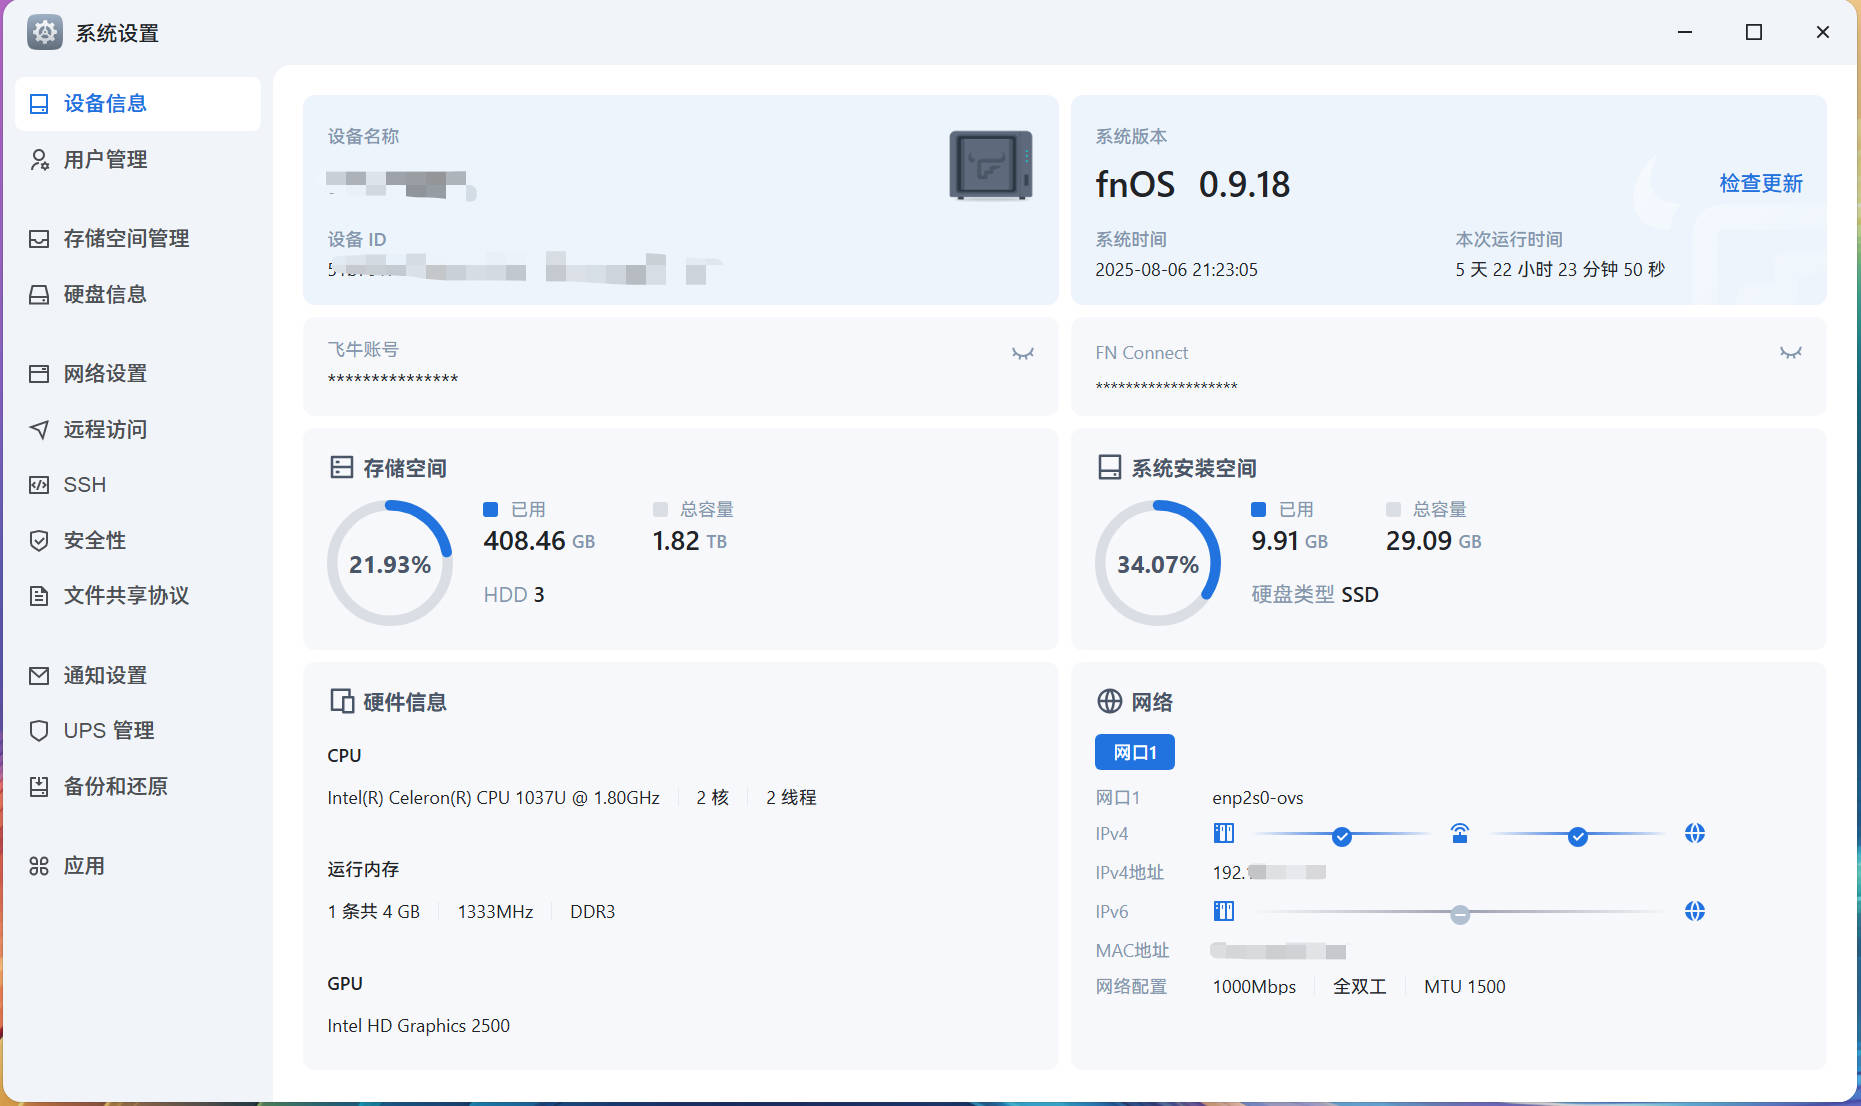This screenshot has height=1106, width=1861.
Task: Click the system settings gear icon
Action: click(x=45, y=32)
